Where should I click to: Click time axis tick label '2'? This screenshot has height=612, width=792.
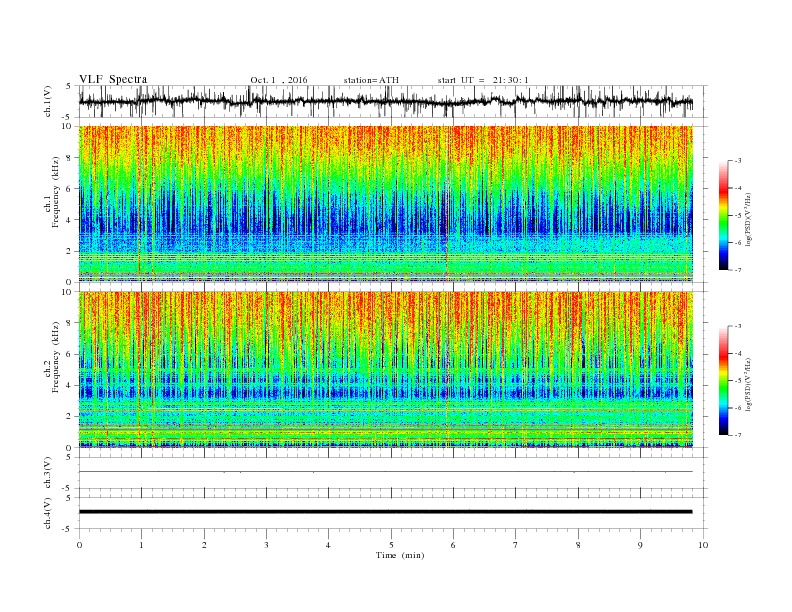(x=204, y=545)
